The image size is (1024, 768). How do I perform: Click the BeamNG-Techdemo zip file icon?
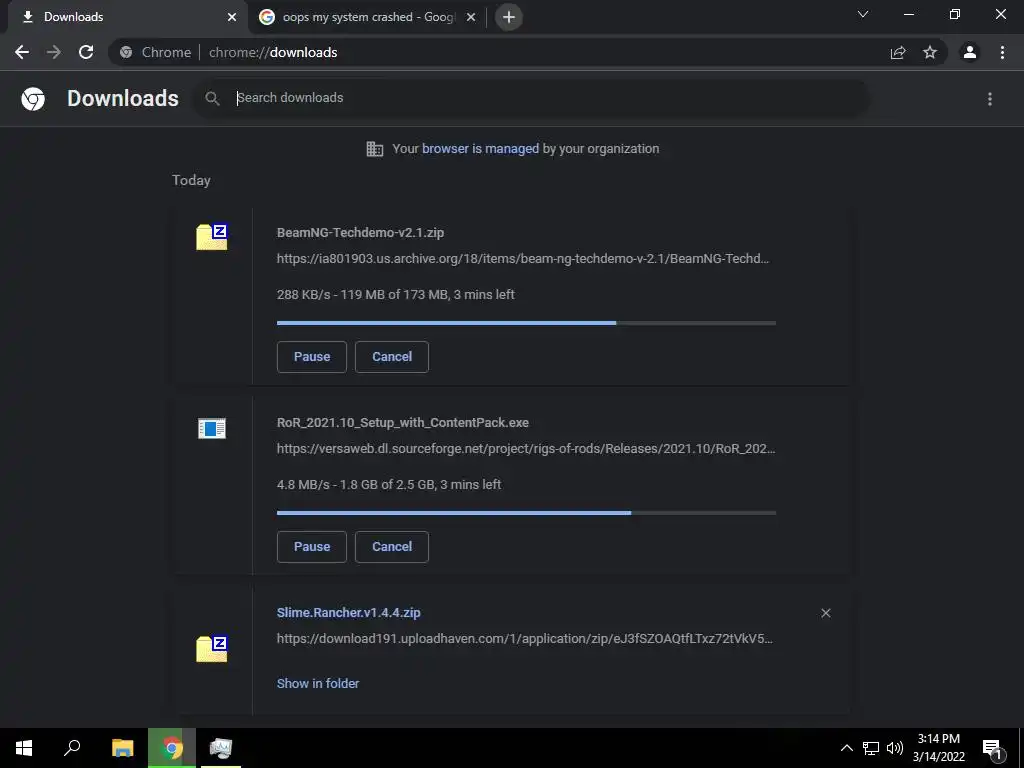(212, 236)
